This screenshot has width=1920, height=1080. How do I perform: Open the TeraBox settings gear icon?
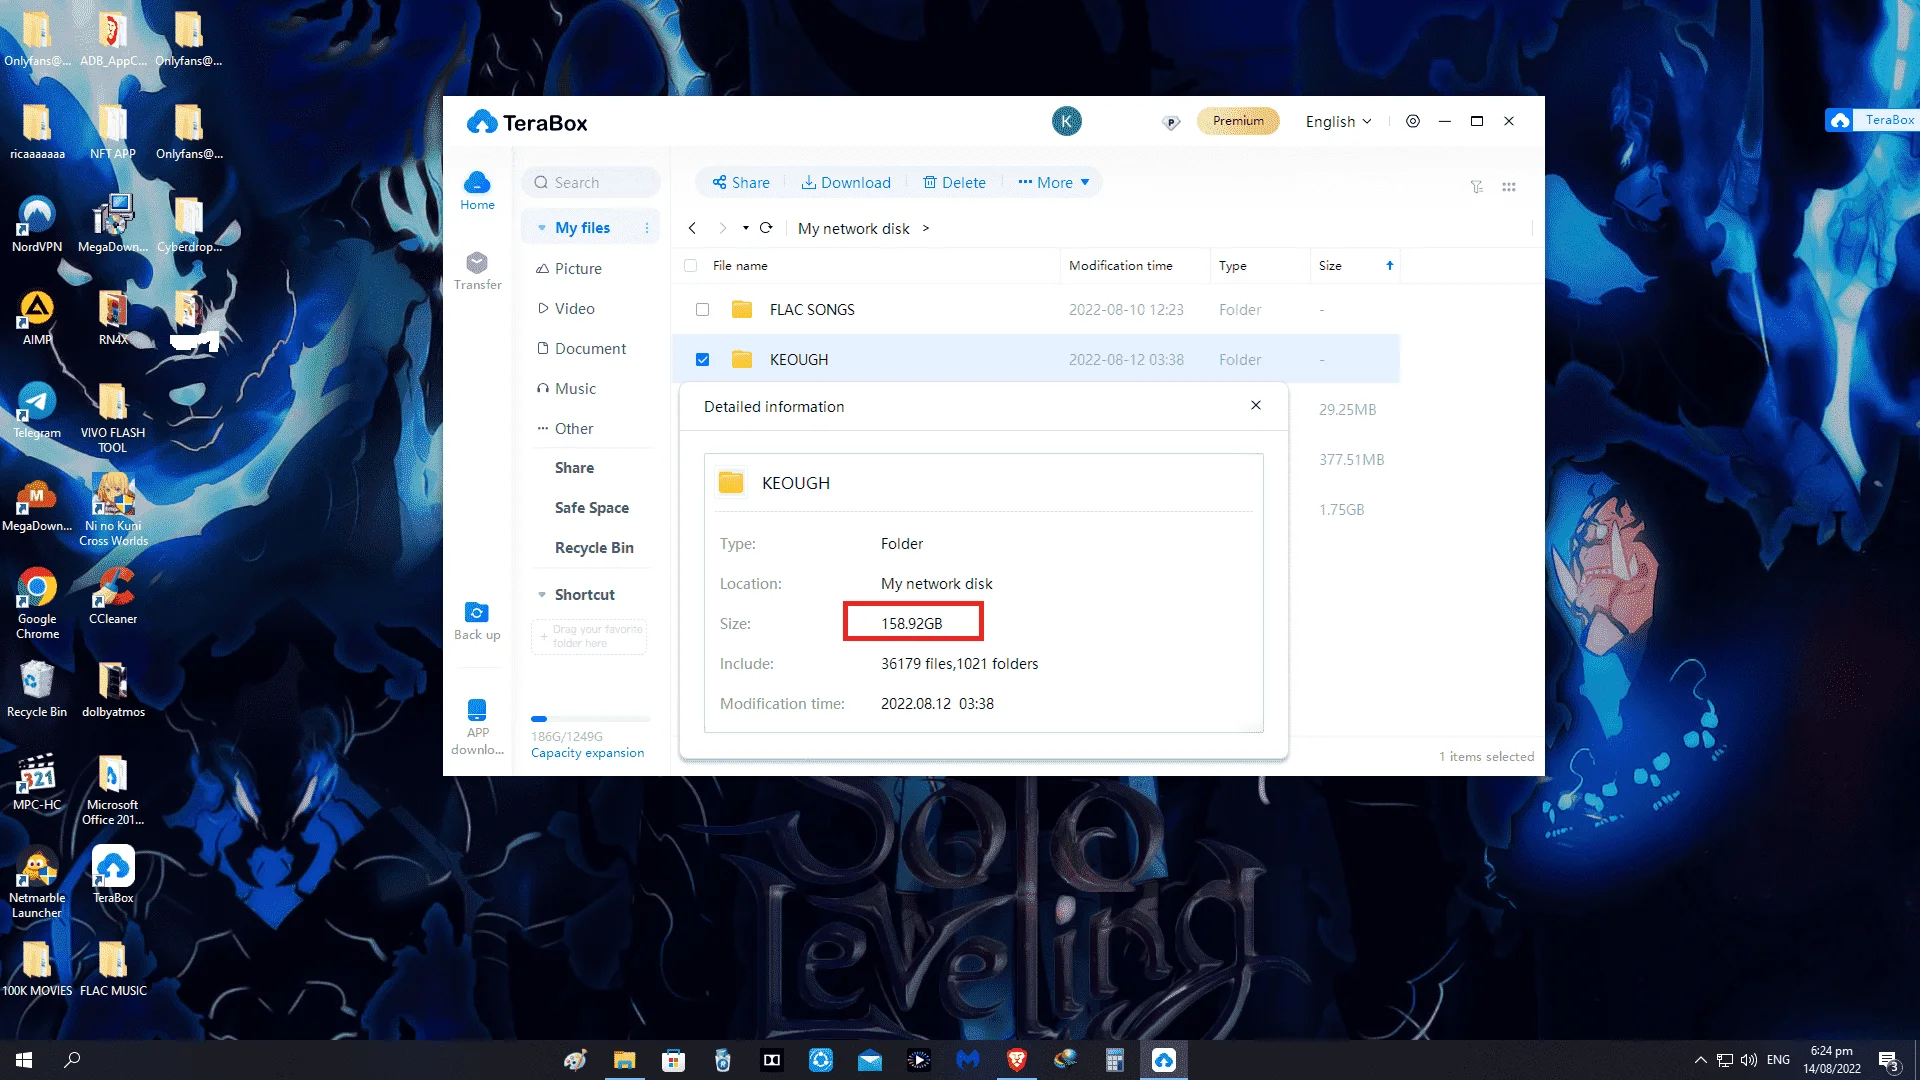click(x=1412, y=121)
